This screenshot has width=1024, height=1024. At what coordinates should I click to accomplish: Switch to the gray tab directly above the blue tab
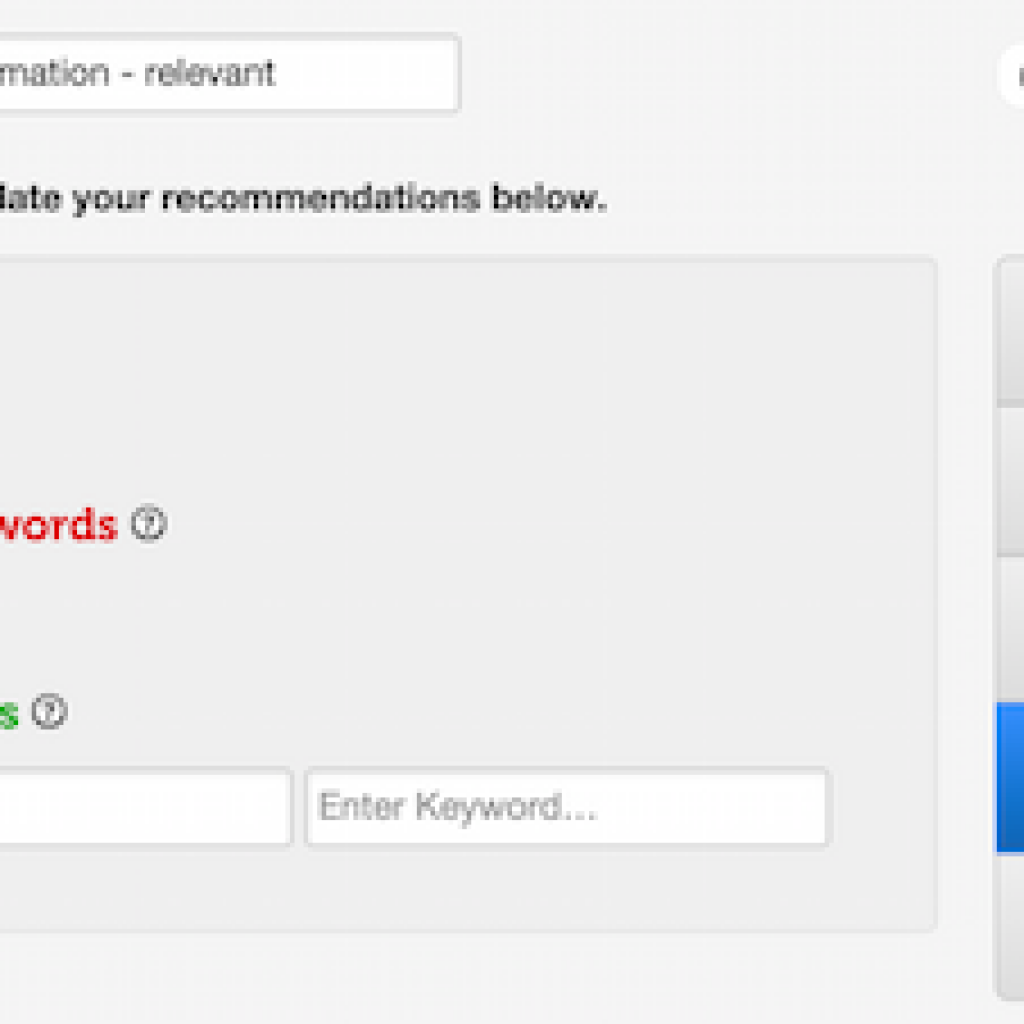click(x=1010, y=630)
